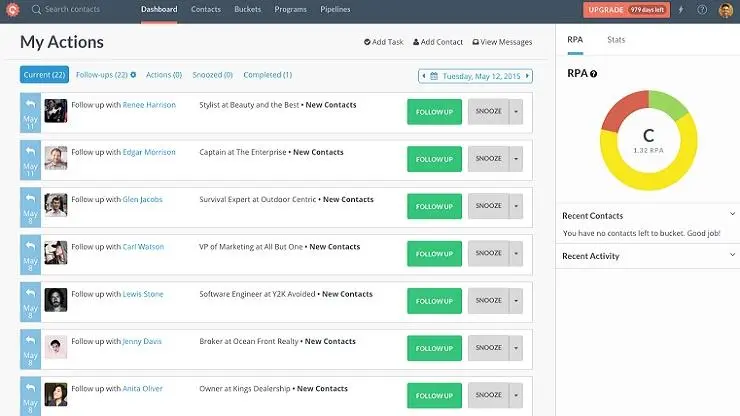This screenshot has width=740, height=416.
Task: Click the RPA info question icon
Action: pyautogui.click(x=593, y=74)
